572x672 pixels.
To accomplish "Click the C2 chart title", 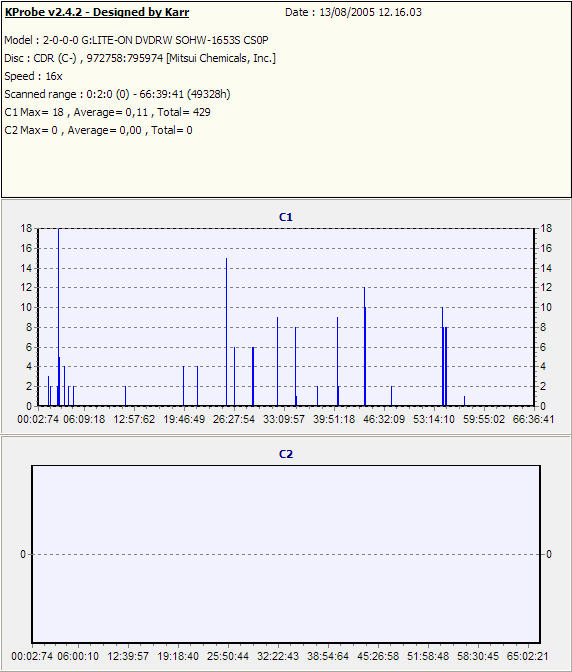I will 286,454.
